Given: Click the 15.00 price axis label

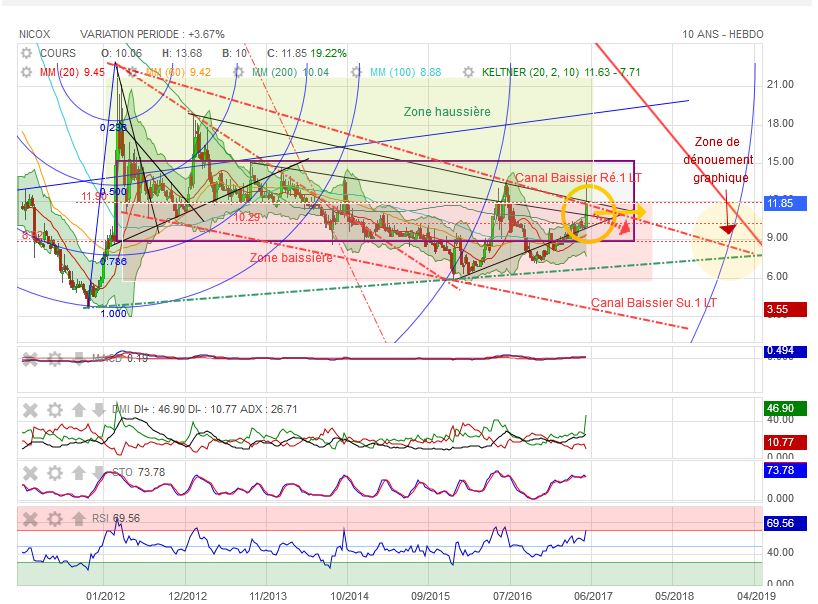Looking at the screenshot, I should [x=780, y=161].
